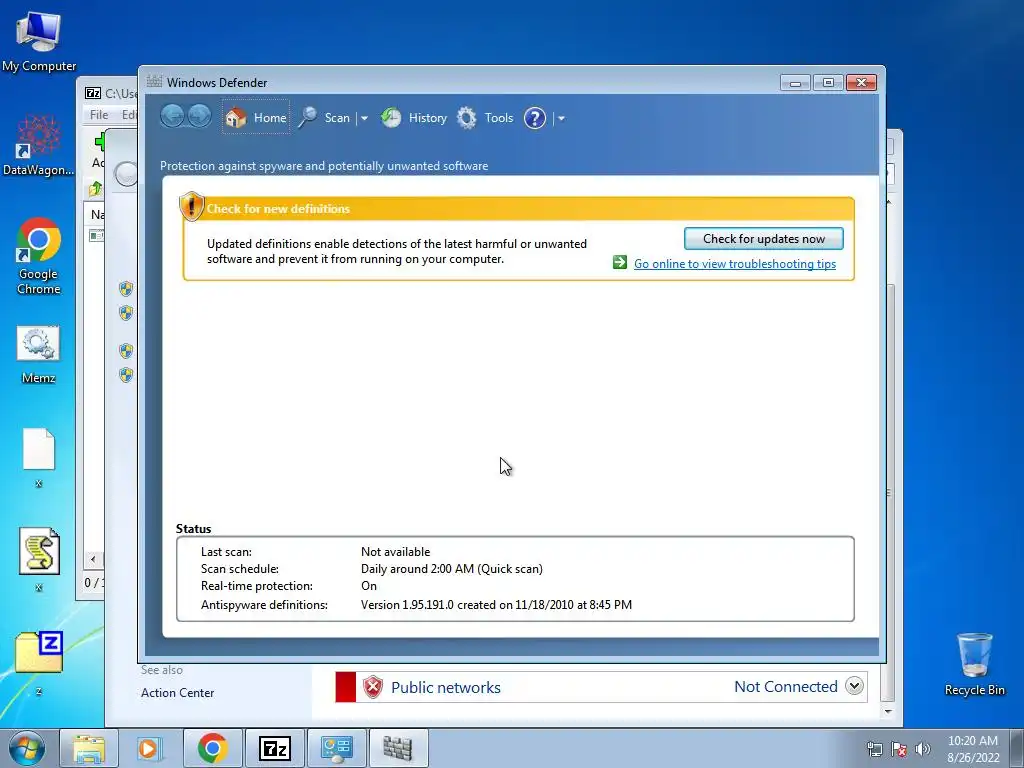Click the Daily around 2:00 AM schedule text

click(x=452, y=569)
